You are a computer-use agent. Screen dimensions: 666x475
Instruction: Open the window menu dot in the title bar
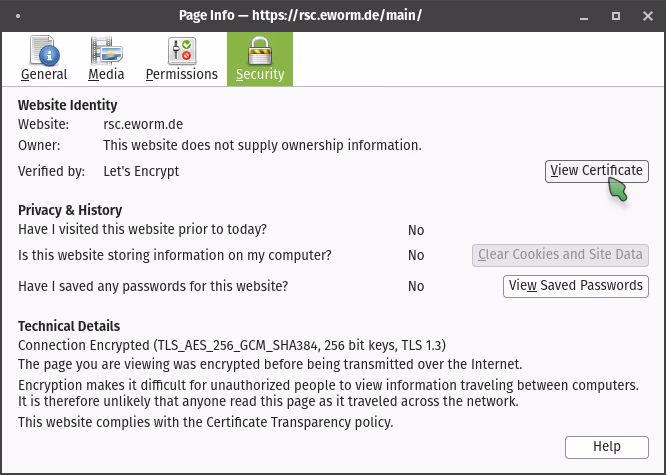(20, 15)
